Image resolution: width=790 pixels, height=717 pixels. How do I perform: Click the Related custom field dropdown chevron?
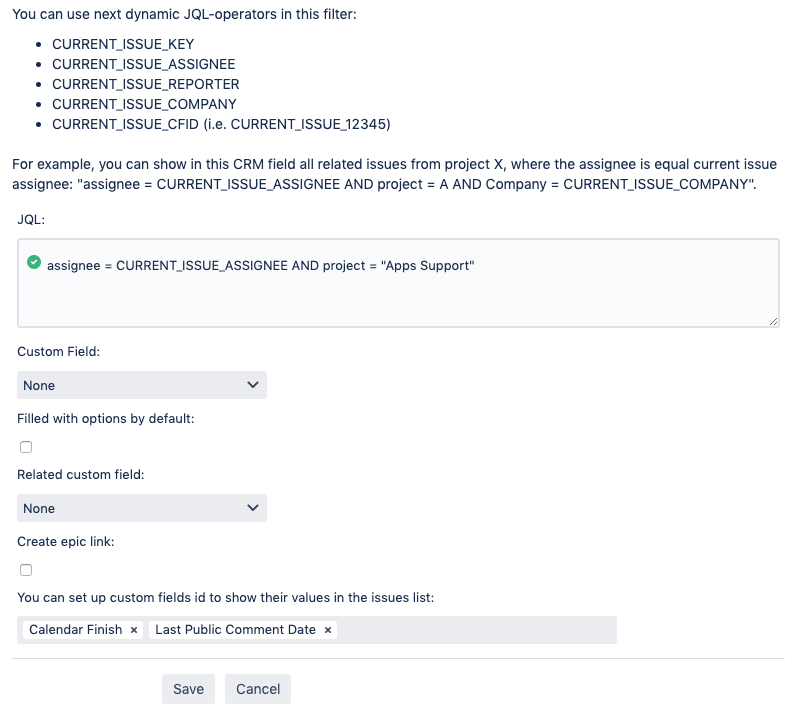coord(252,508)
